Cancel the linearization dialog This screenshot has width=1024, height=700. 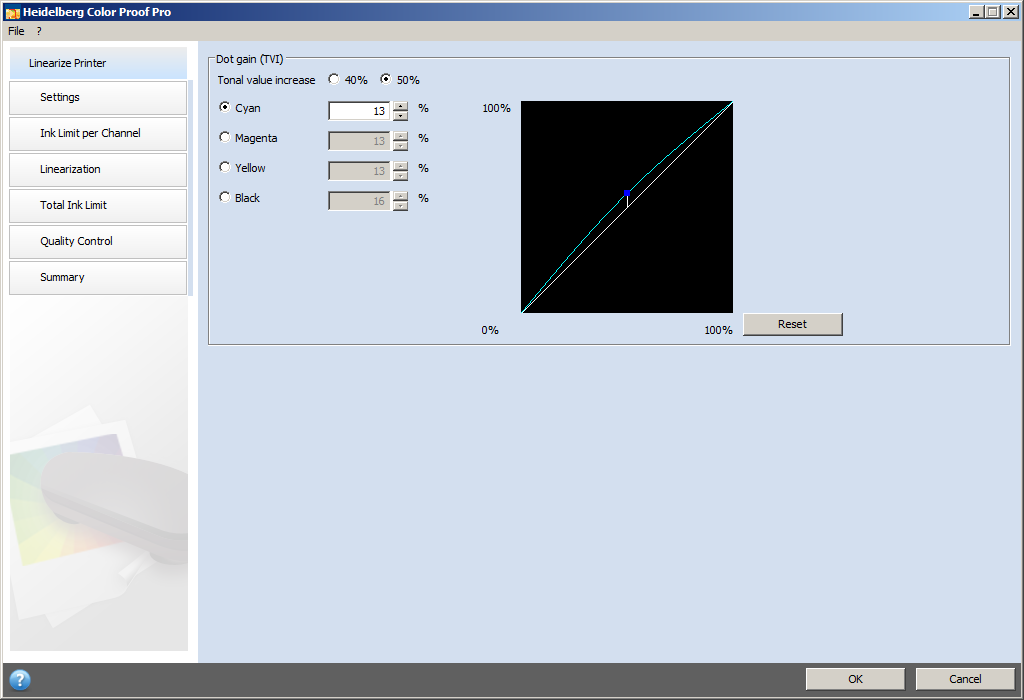point(965,679)
